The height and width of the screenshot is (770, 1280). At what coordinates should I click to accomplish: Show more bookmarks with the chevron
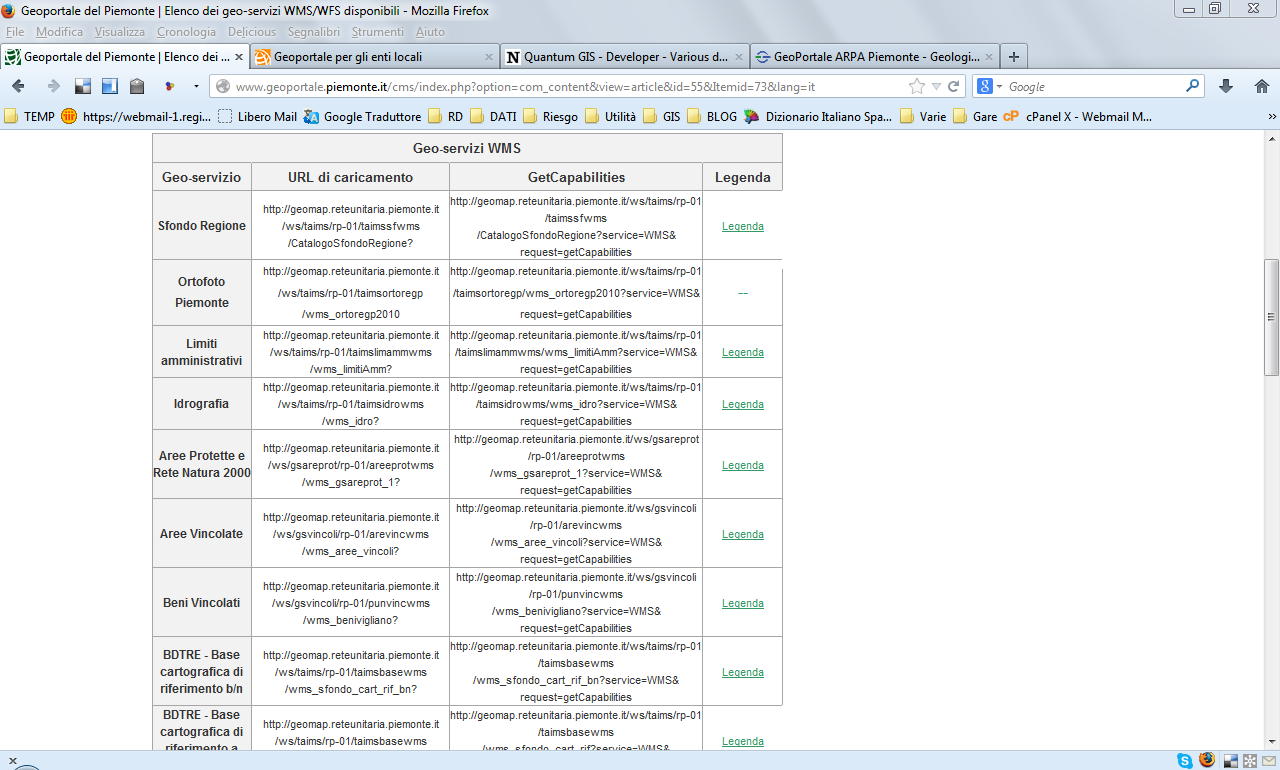coord(1272,117)
